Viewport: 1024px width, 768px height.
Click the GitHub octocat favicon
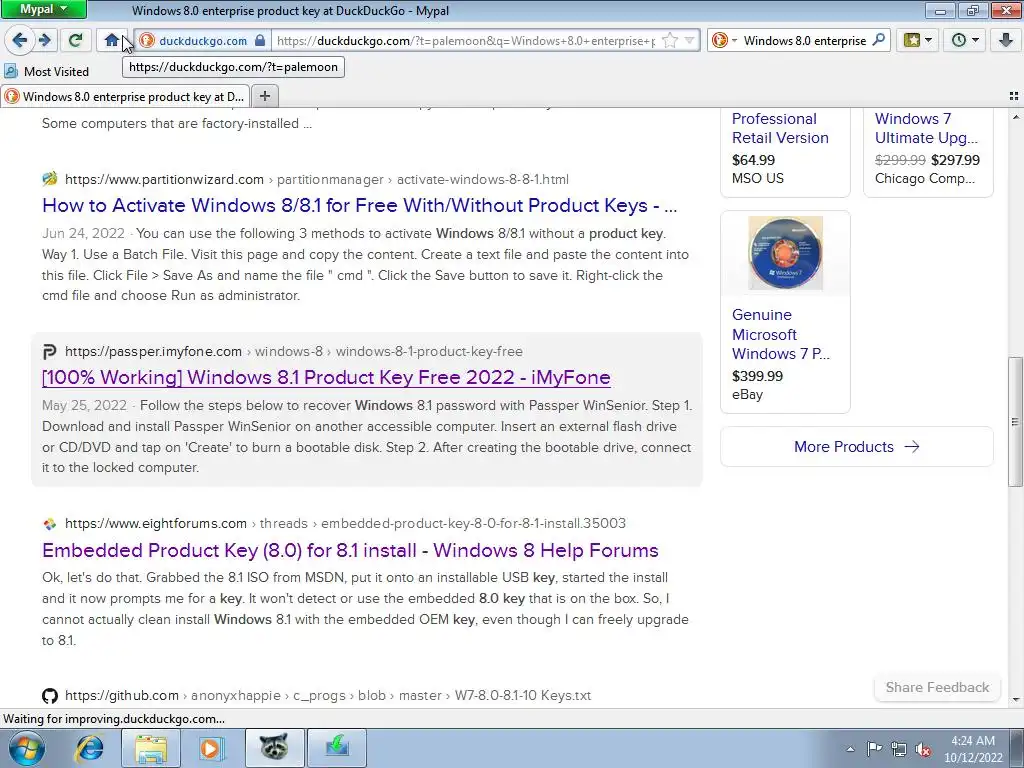click(50, 696)
